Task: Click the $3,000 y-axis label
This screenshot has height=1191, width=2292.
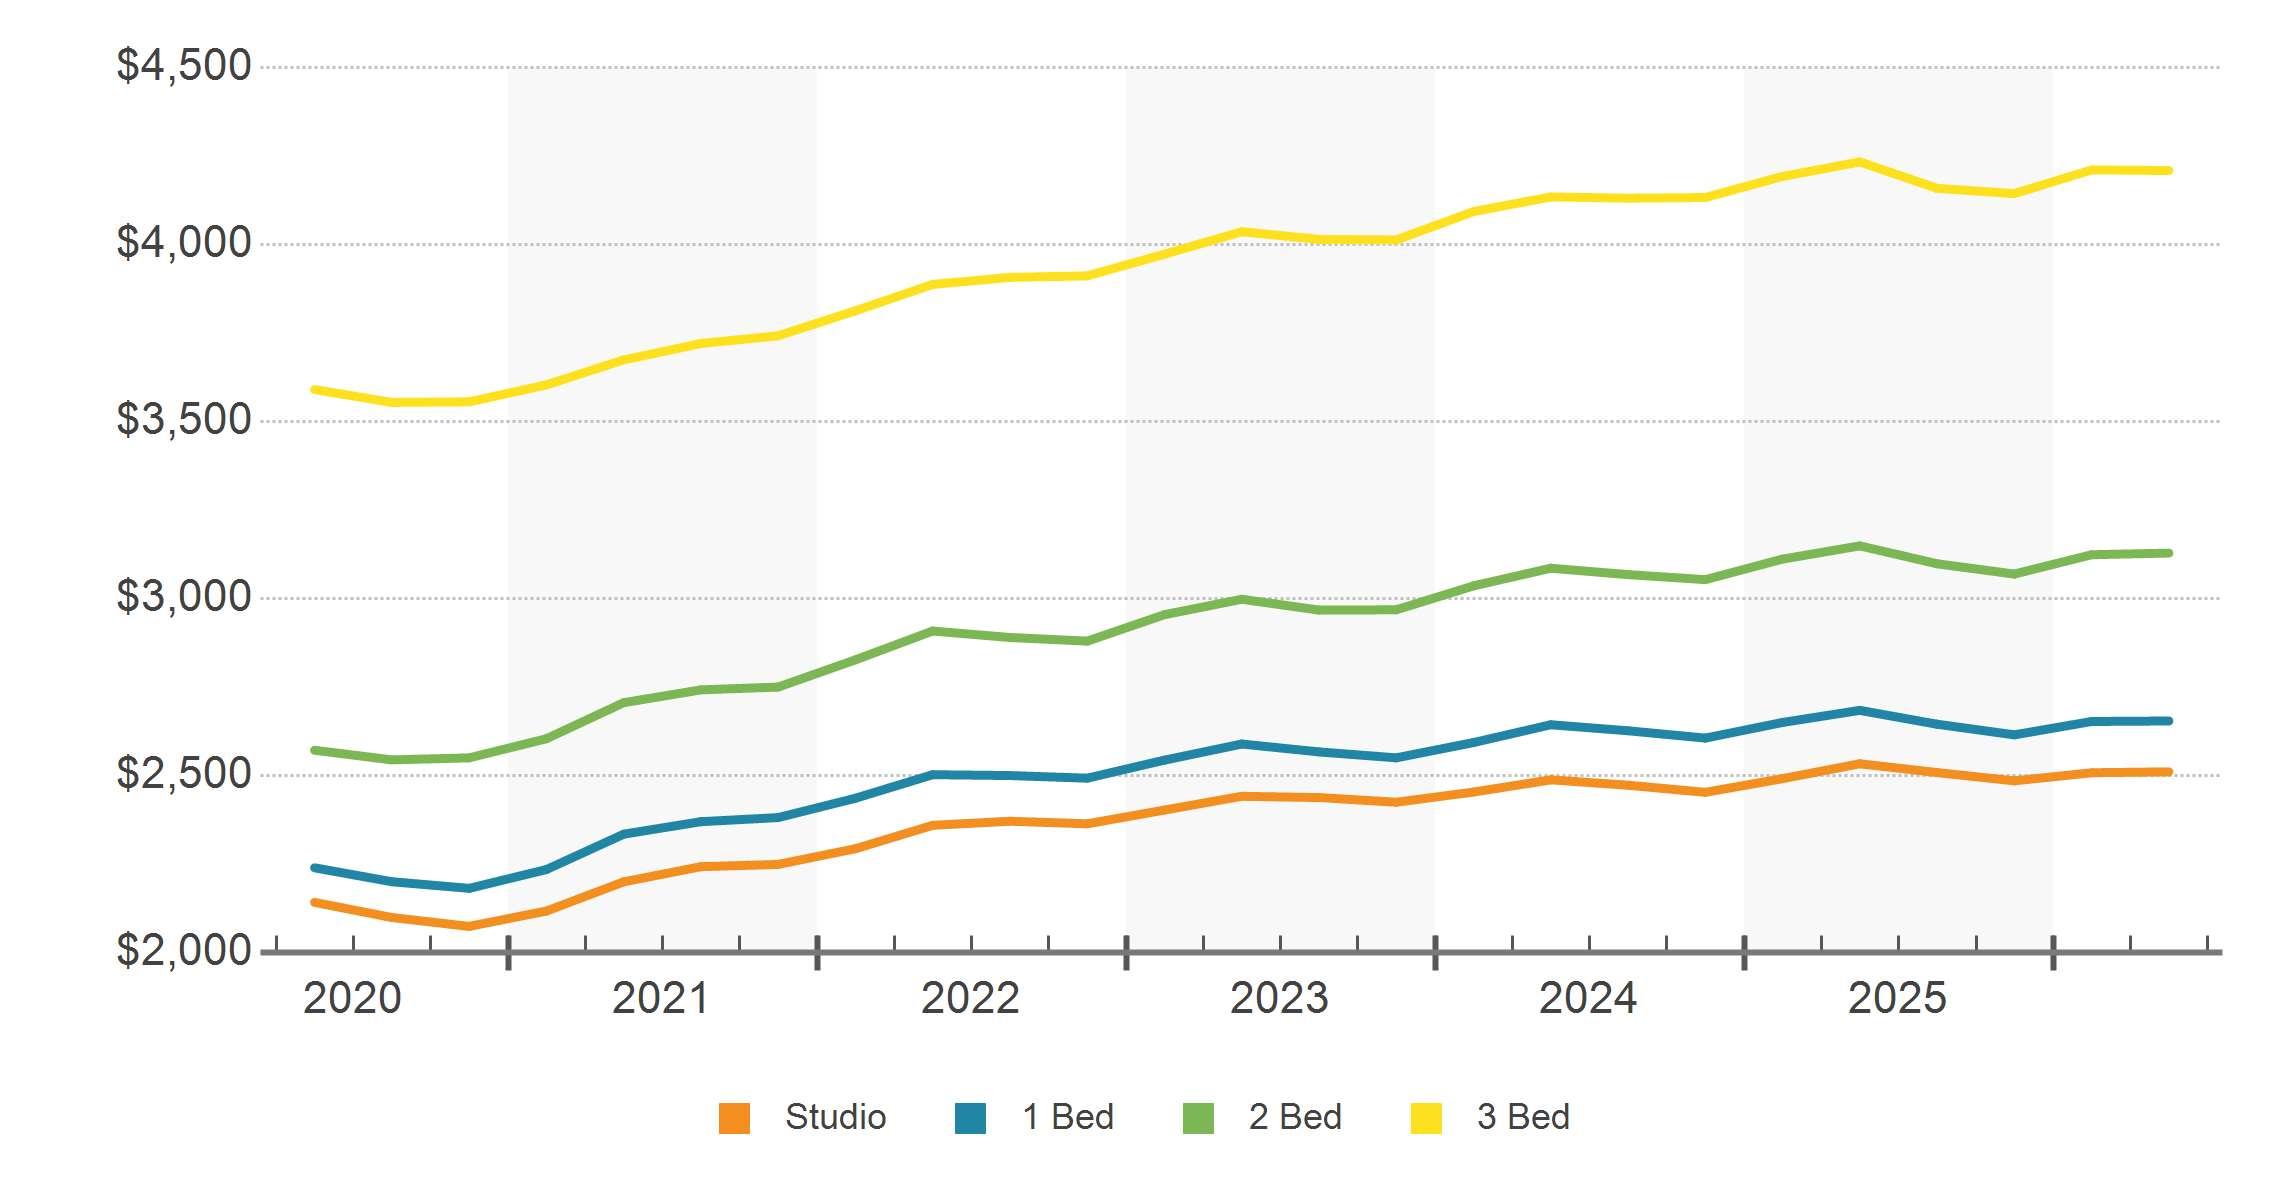Action: [x=184, y=597]
